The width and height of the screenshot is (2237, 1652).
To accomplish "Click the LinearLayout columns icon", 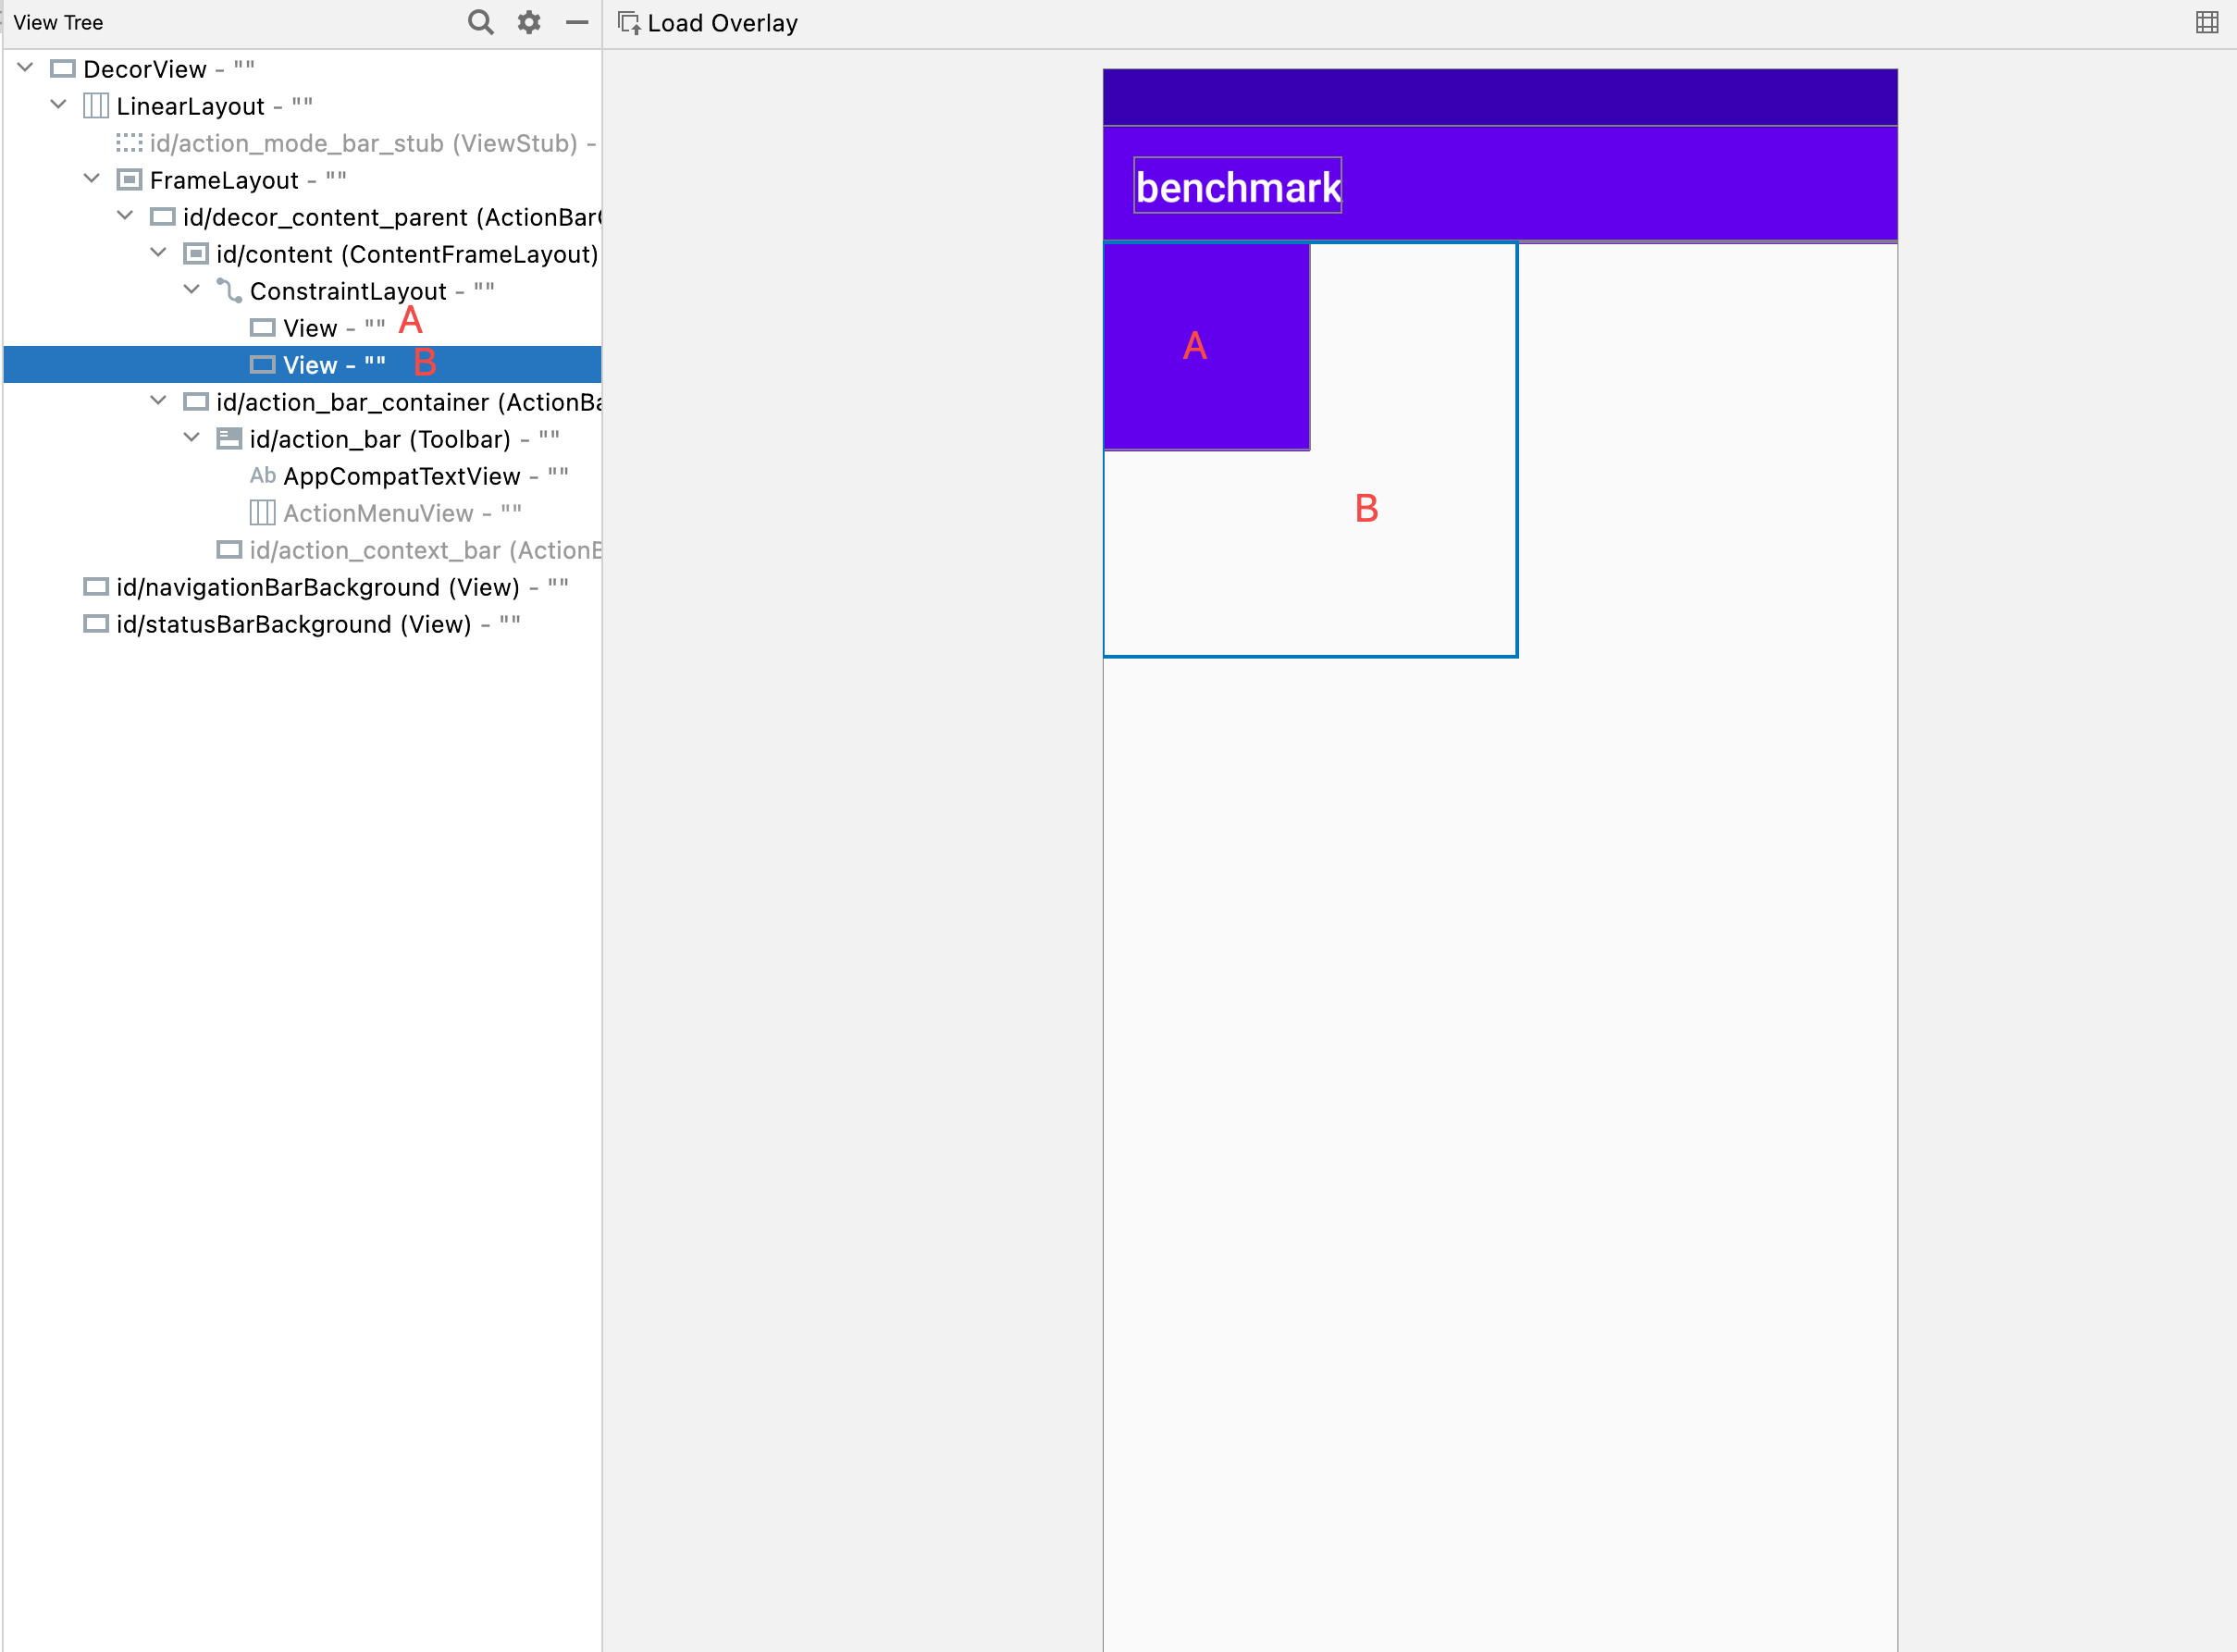I will 96,106.
